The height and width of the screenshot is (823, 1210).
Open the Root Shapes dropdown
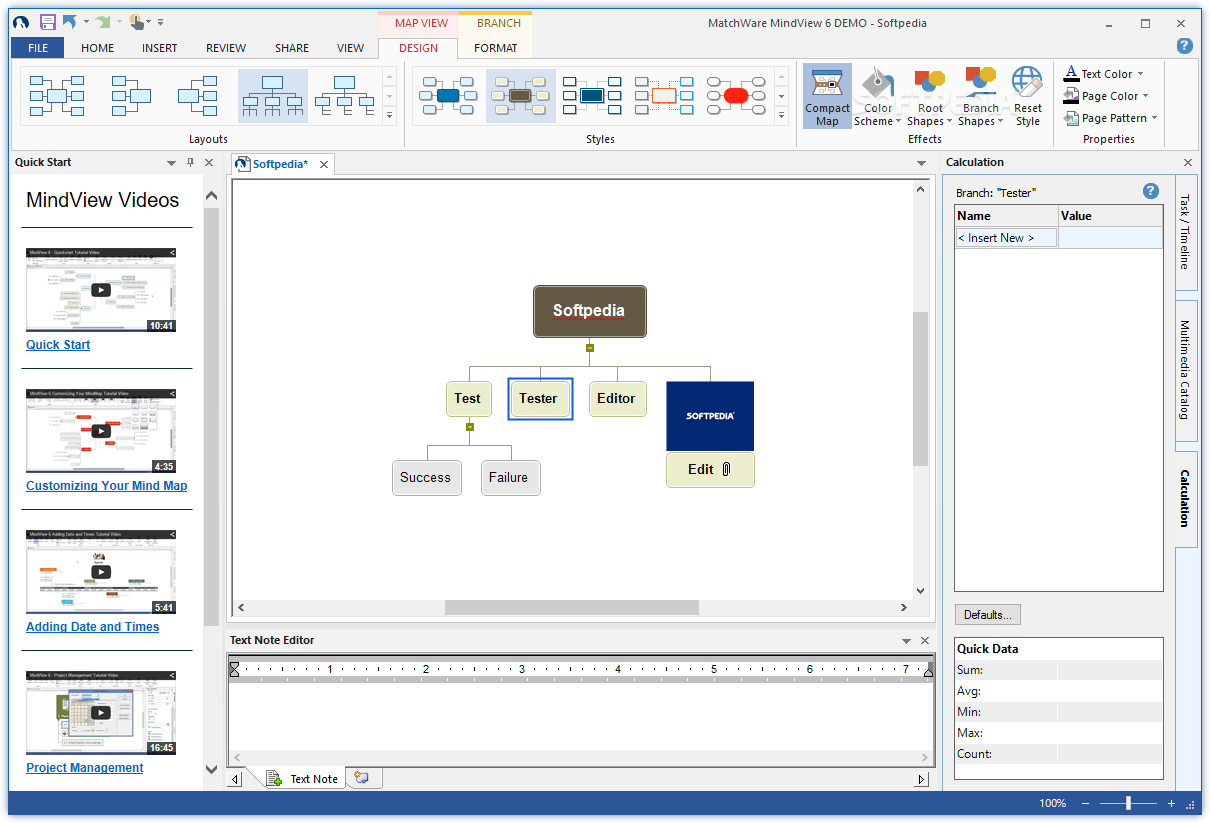[x=930, y=97]
